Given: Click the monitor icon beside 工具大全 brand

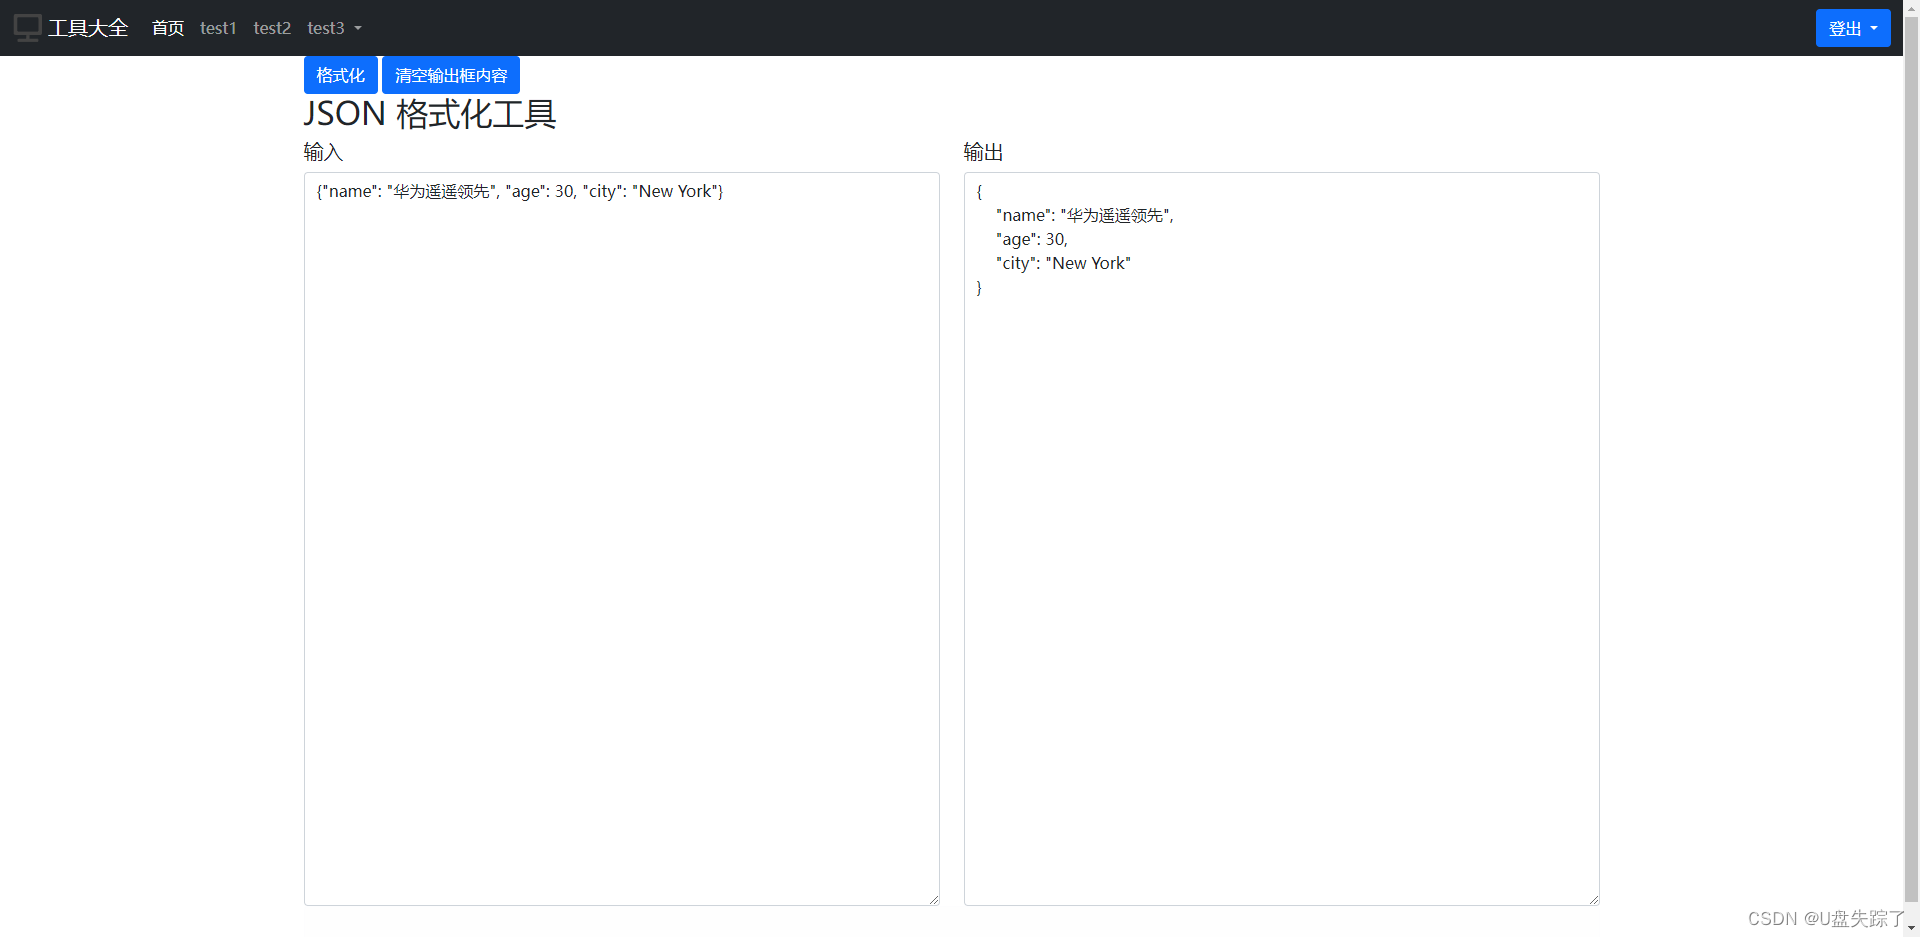Looking at the screenshot, I should click(27, 27).
